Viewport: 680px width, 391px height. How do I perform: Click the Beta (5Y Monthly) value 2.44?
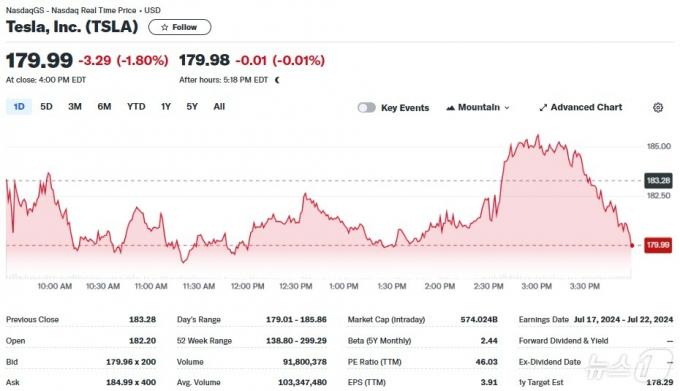tap(489, 341)
